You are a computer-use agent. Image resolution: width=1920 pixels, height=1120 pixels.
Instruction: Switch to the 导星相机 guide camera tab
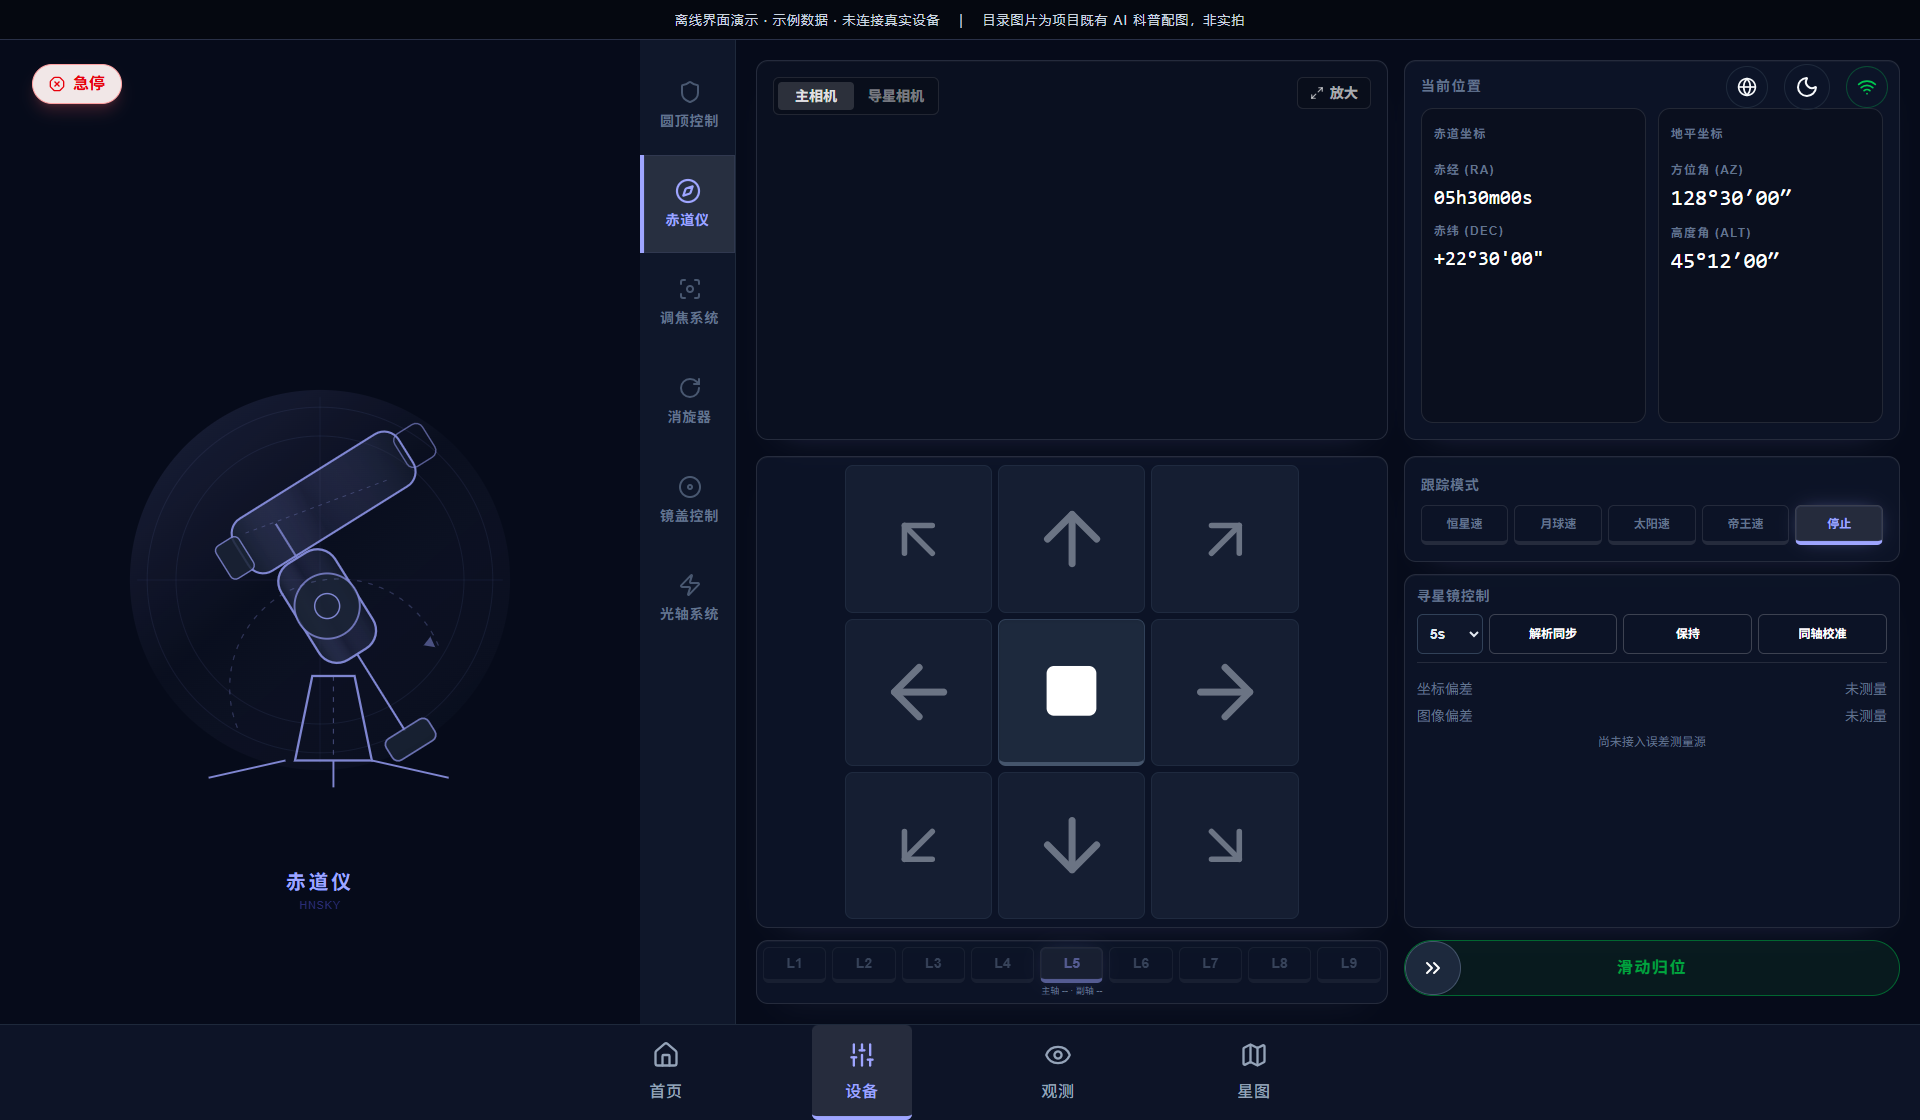896,96
